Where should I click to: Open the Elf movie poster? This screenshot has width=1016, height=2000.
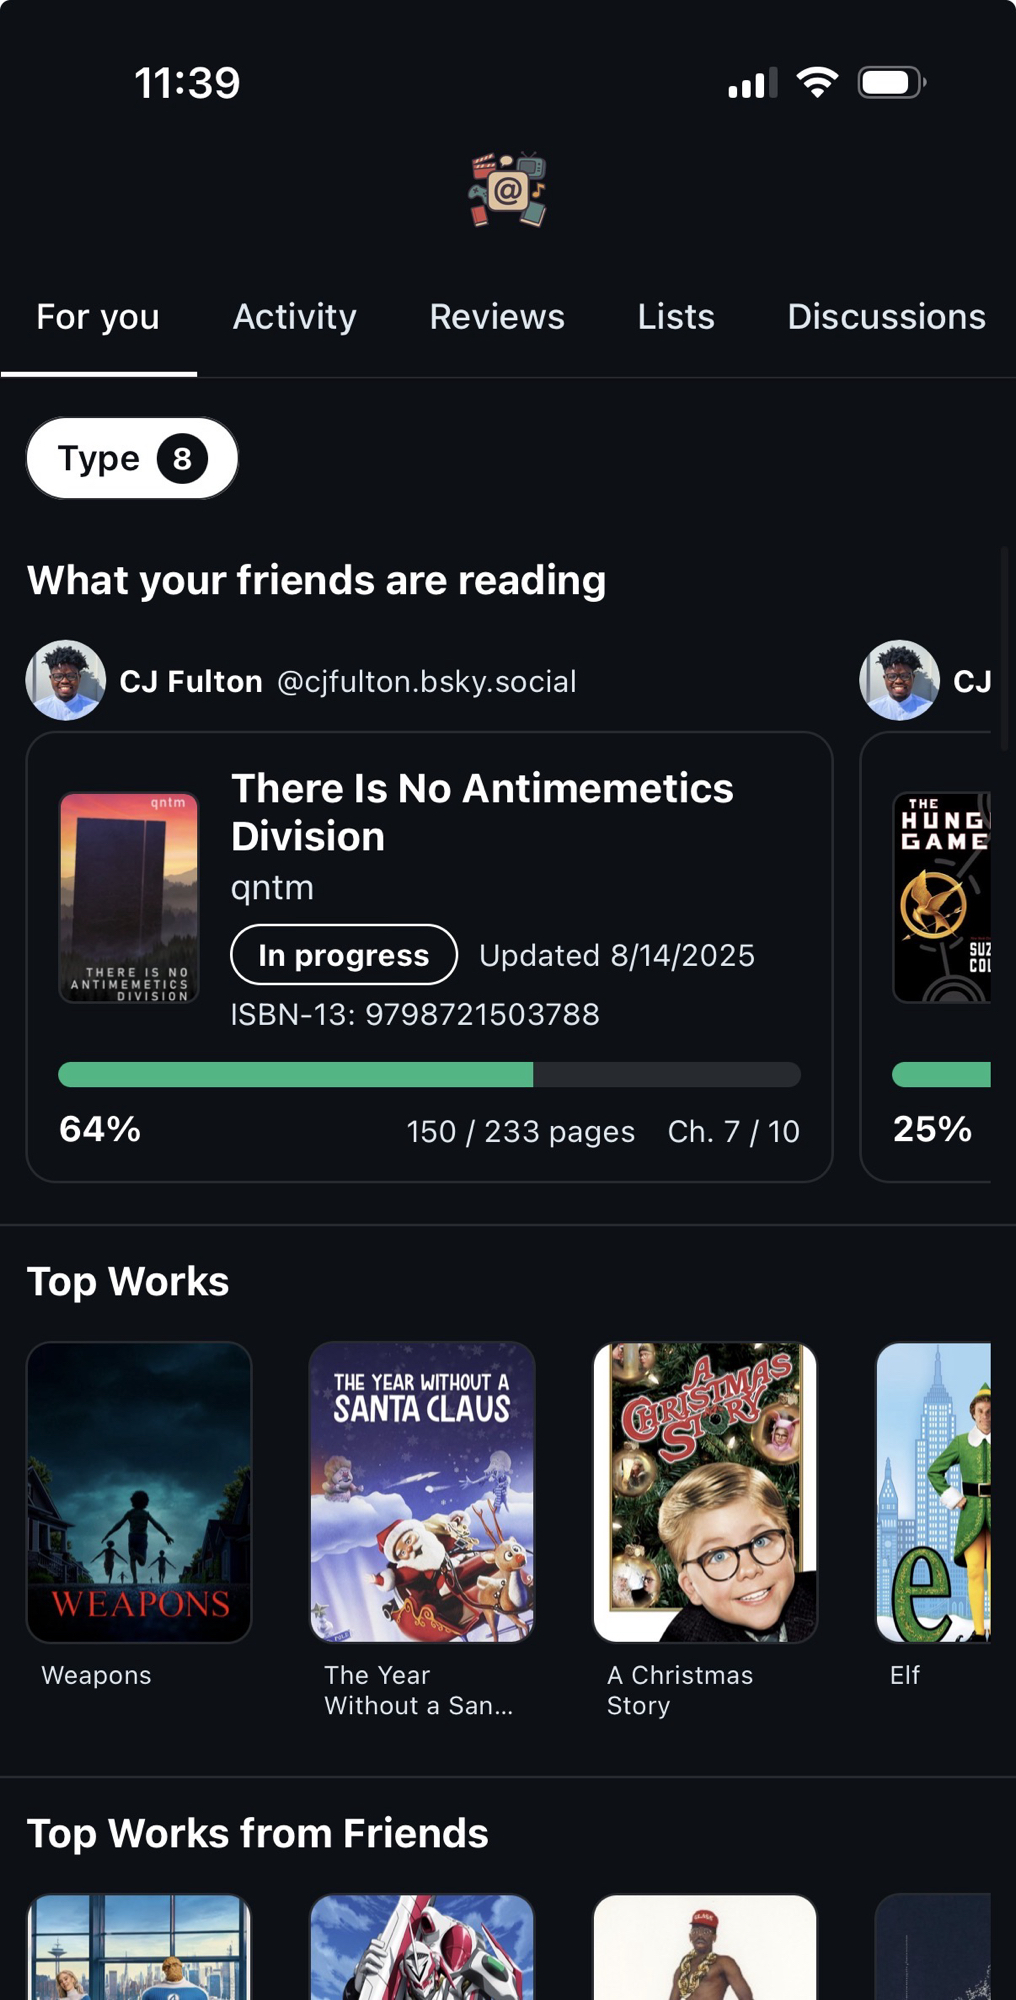(x=933, y=1491)
